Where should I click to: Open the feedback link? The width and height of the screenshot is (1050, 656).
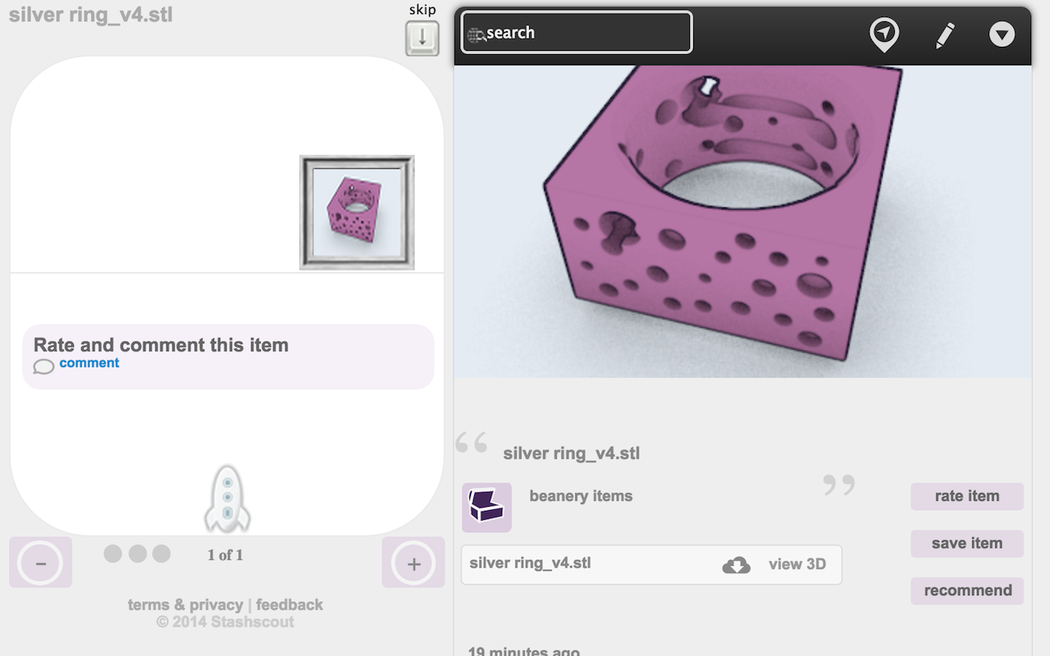(x=289, y=605)
